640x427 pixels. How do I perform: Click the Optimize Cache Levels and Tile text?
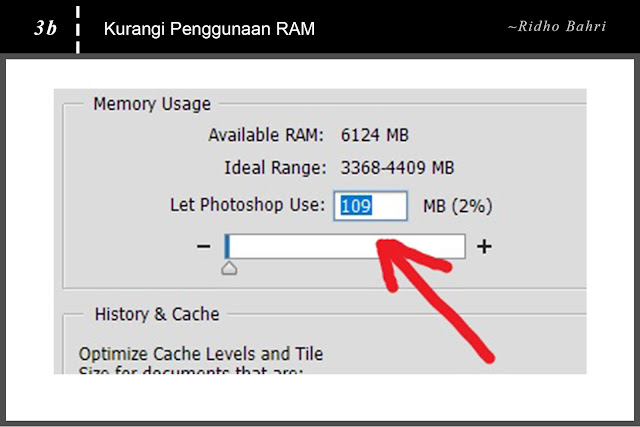tap(201, 354)
